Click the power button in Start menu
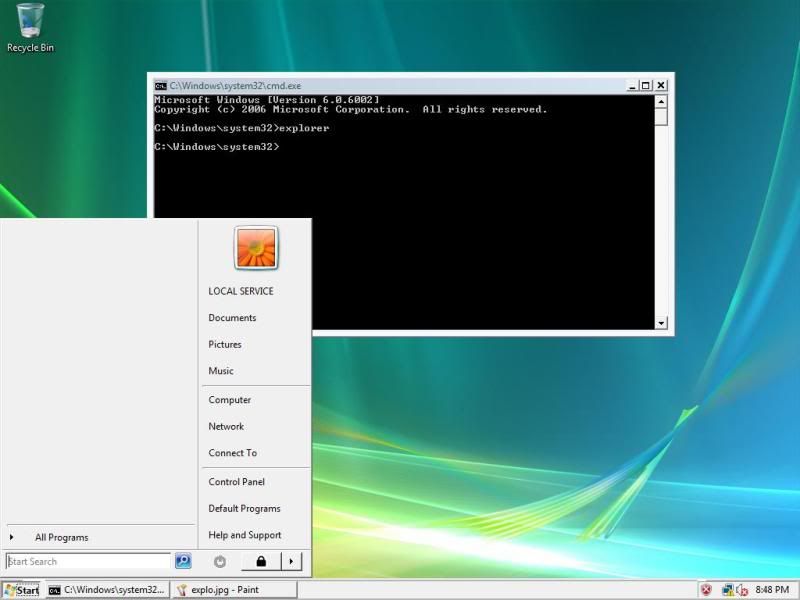The width and height of the screenshot is (800, 600). tap(220, 561)
